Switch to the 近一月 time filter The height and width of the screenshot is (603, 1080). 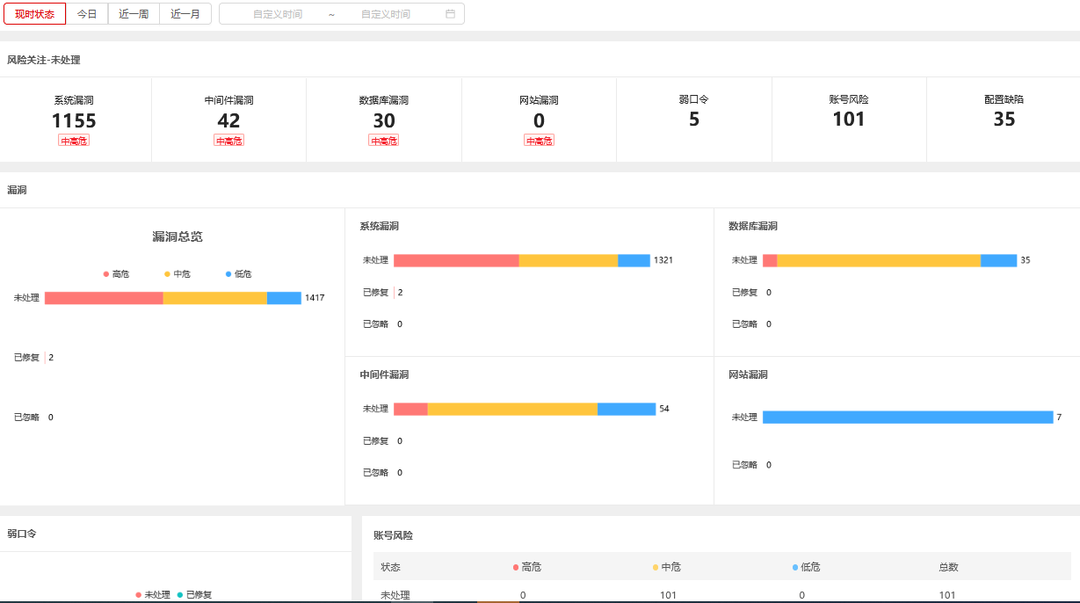[x=186, y=14]
